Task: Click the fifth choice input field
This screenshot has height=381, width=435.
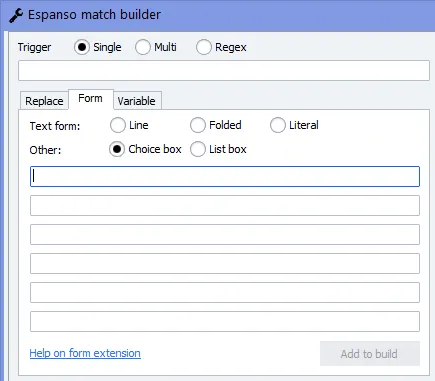Action: pos(225,292)
